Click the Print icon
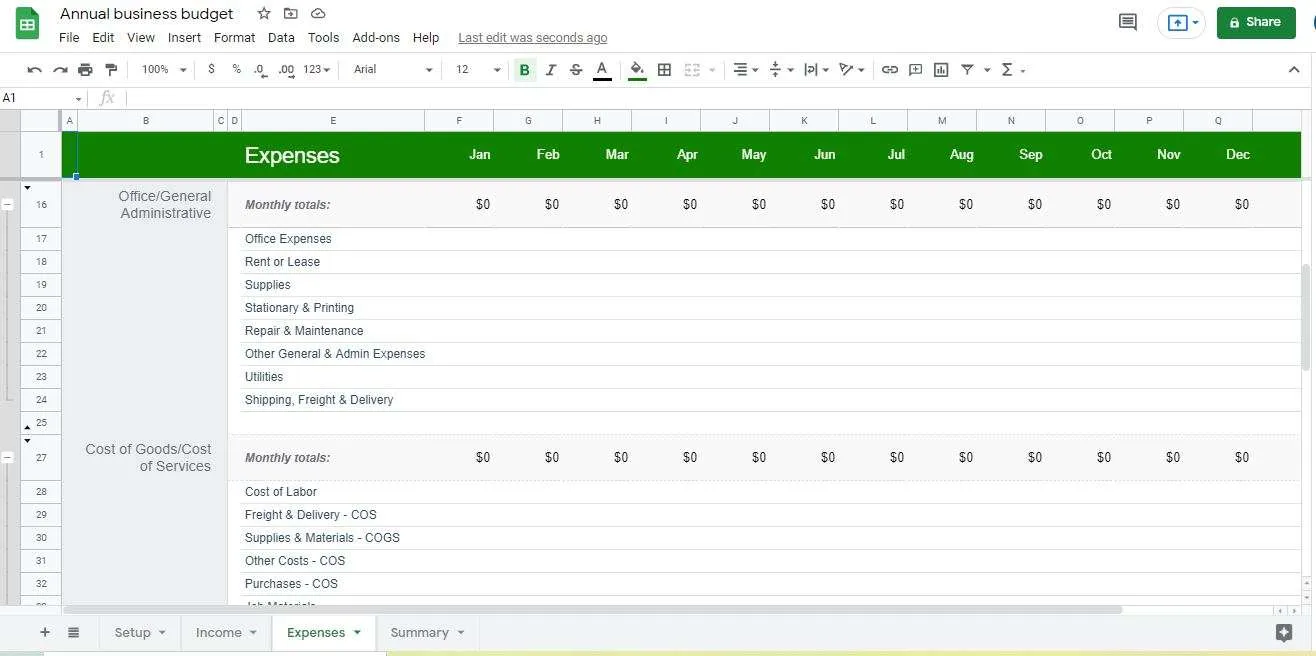Image resolution: width=1316 pixels, height=656 pixels. tap(85, 70)
